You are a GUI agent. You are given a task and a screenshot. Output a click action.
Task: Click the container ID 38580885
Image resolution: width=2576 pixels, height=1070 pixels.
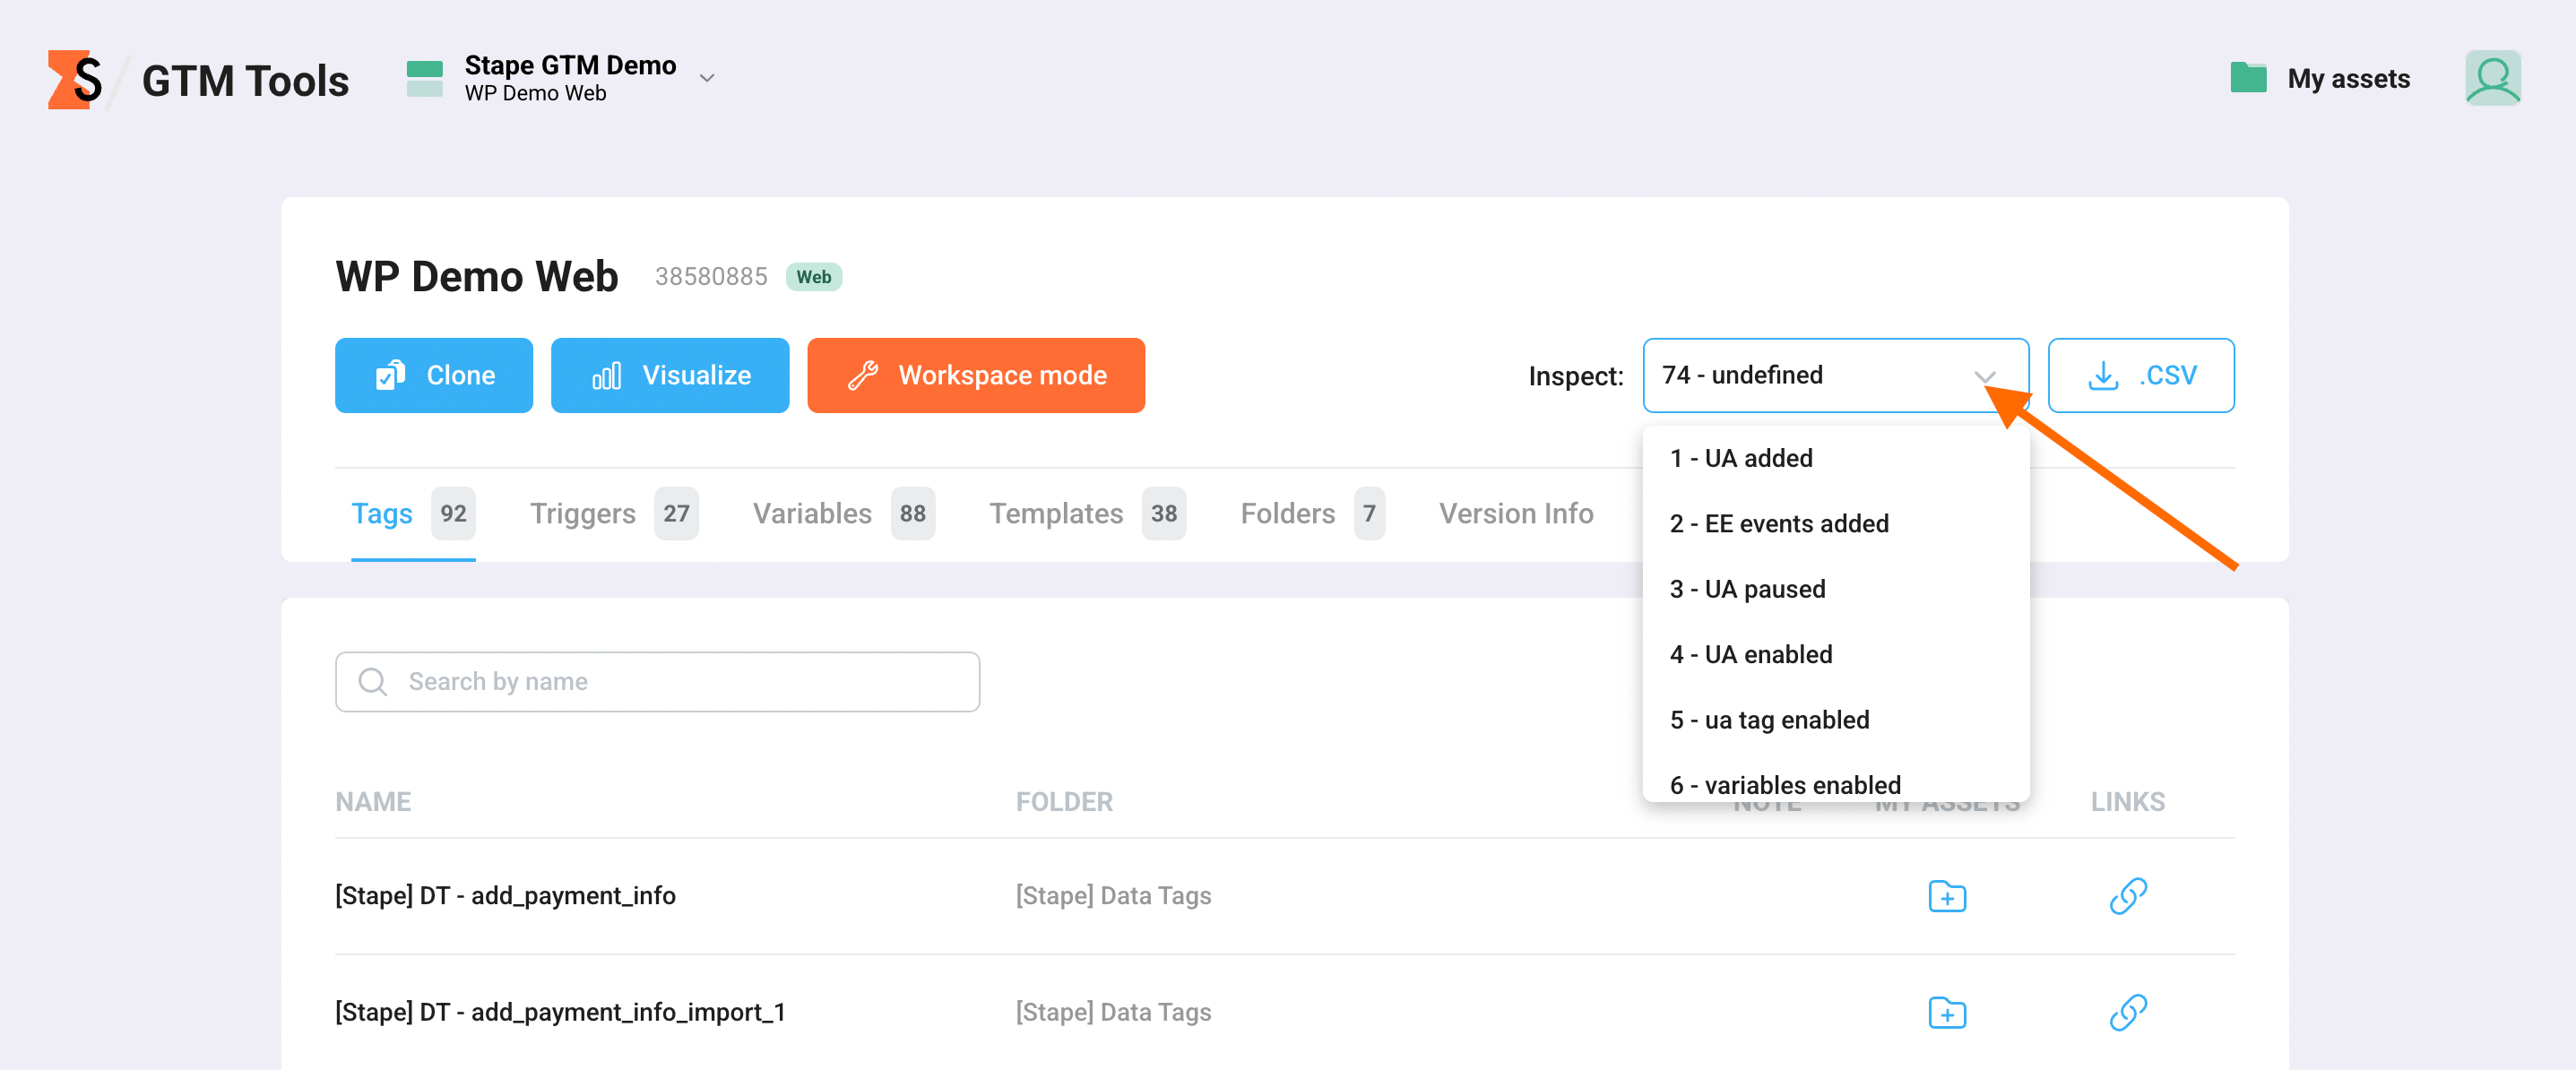click(x=711, y=277)
